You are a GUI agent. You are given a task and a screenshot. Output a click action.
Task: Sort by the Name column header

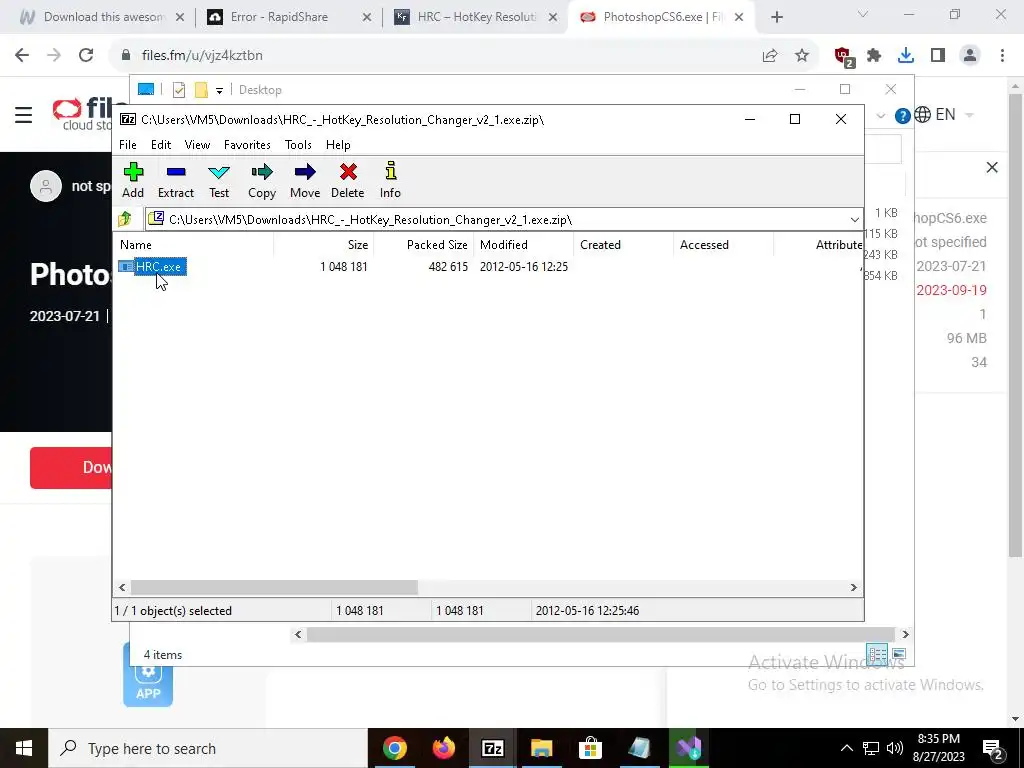194,245
